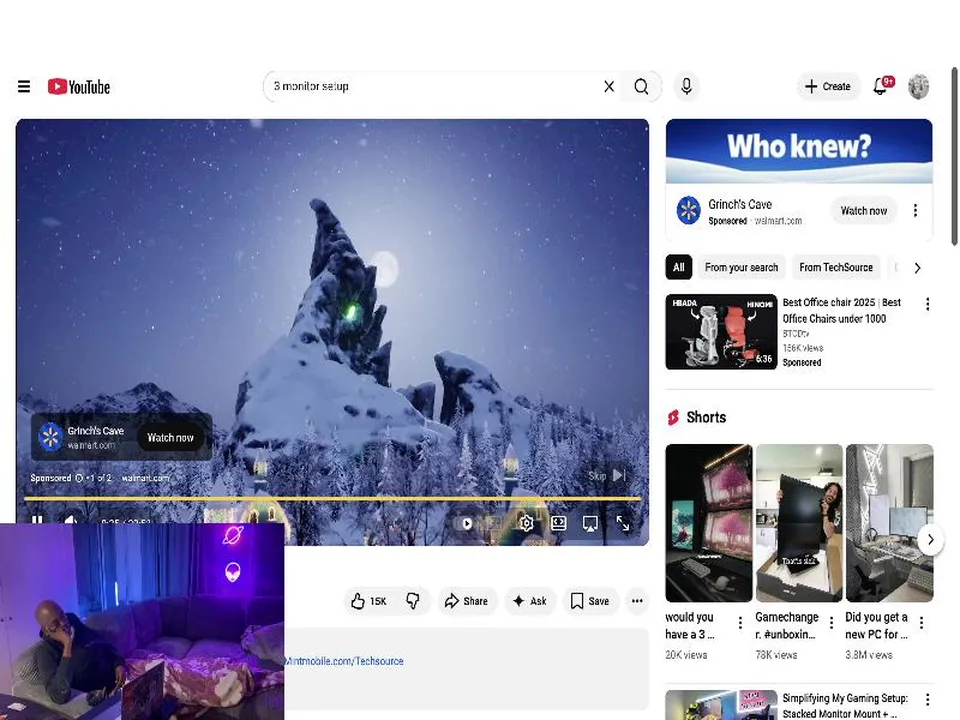960x720 pixels.
Task: Click the cast to TV icon
Action: tap(590, 524)
